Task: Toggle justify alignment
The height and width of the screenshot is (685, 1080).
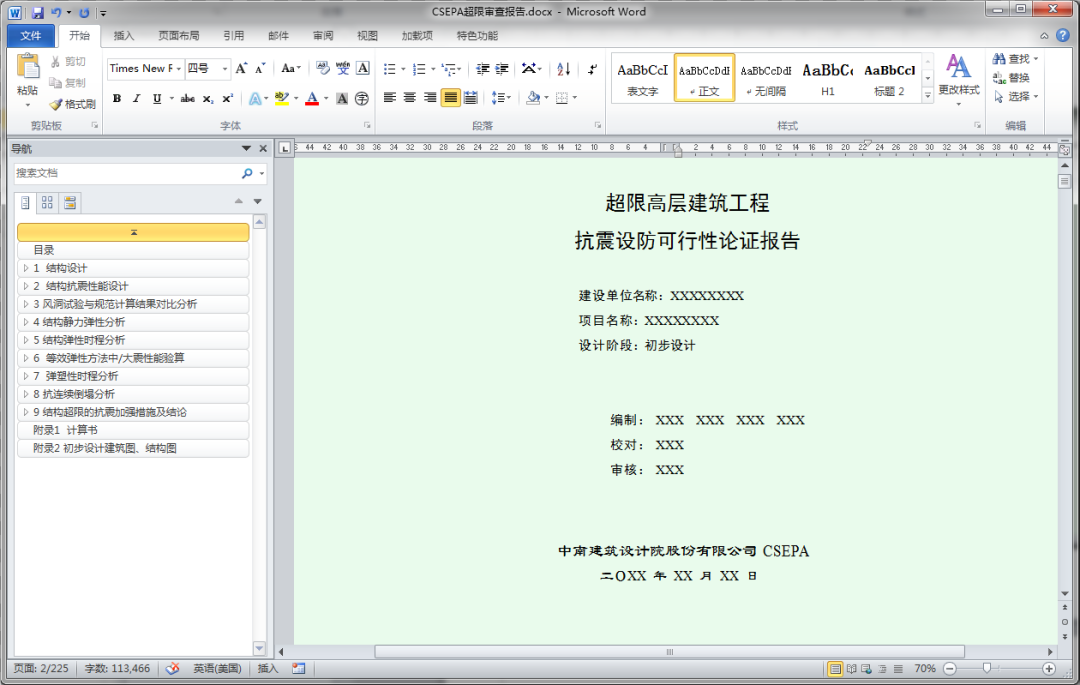Action: [450, 98]
